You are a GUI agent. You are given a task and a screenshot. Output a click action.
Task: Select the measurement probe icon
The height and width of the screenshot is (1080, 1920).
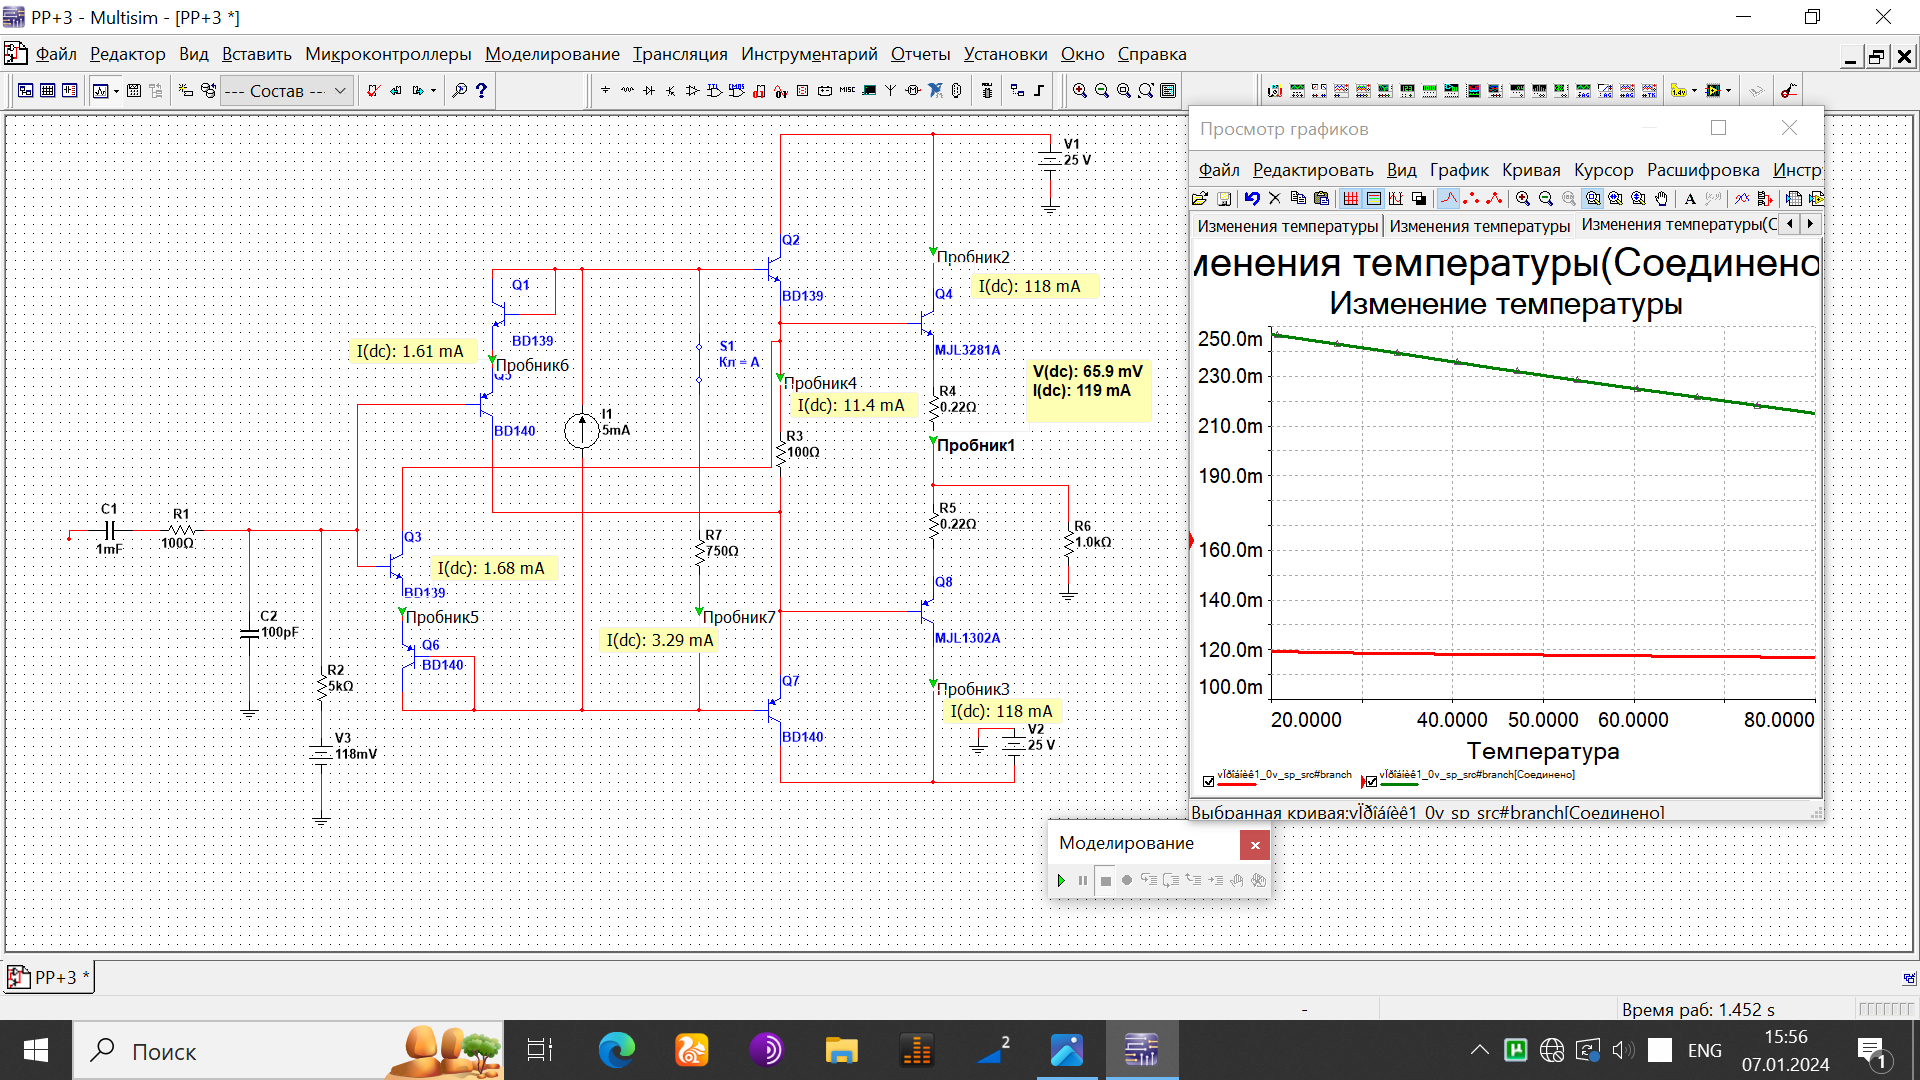(x=1679, y=91)
